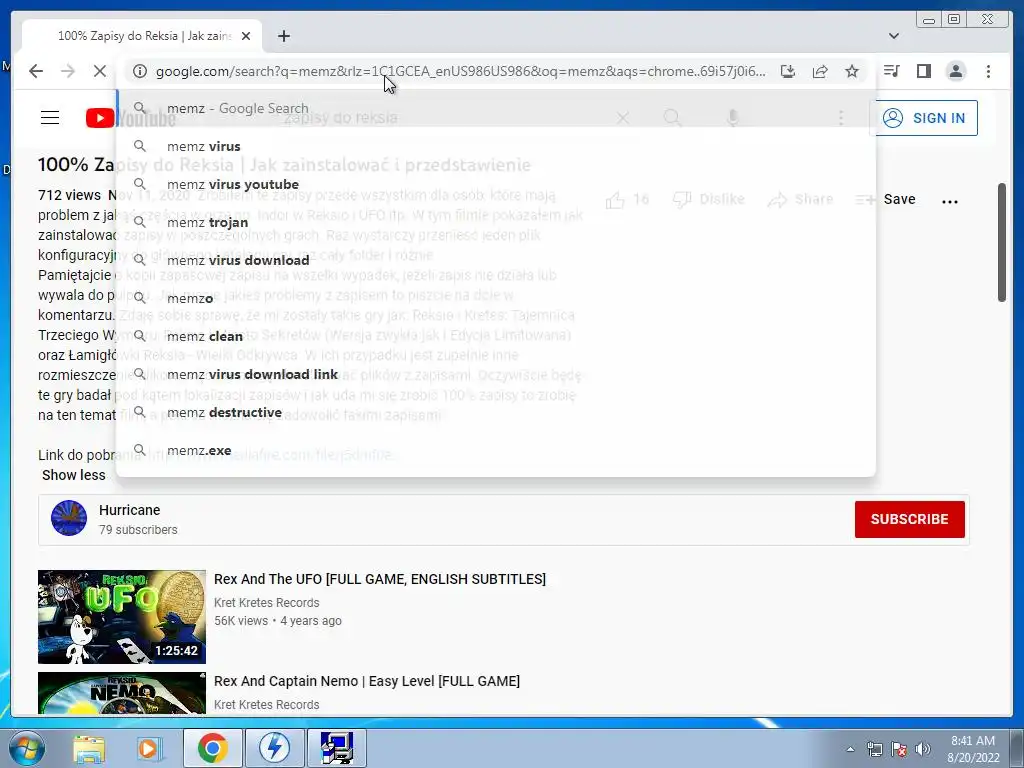Open Chrome profile avatar
Screen dimensions: 1024x768
955,71
